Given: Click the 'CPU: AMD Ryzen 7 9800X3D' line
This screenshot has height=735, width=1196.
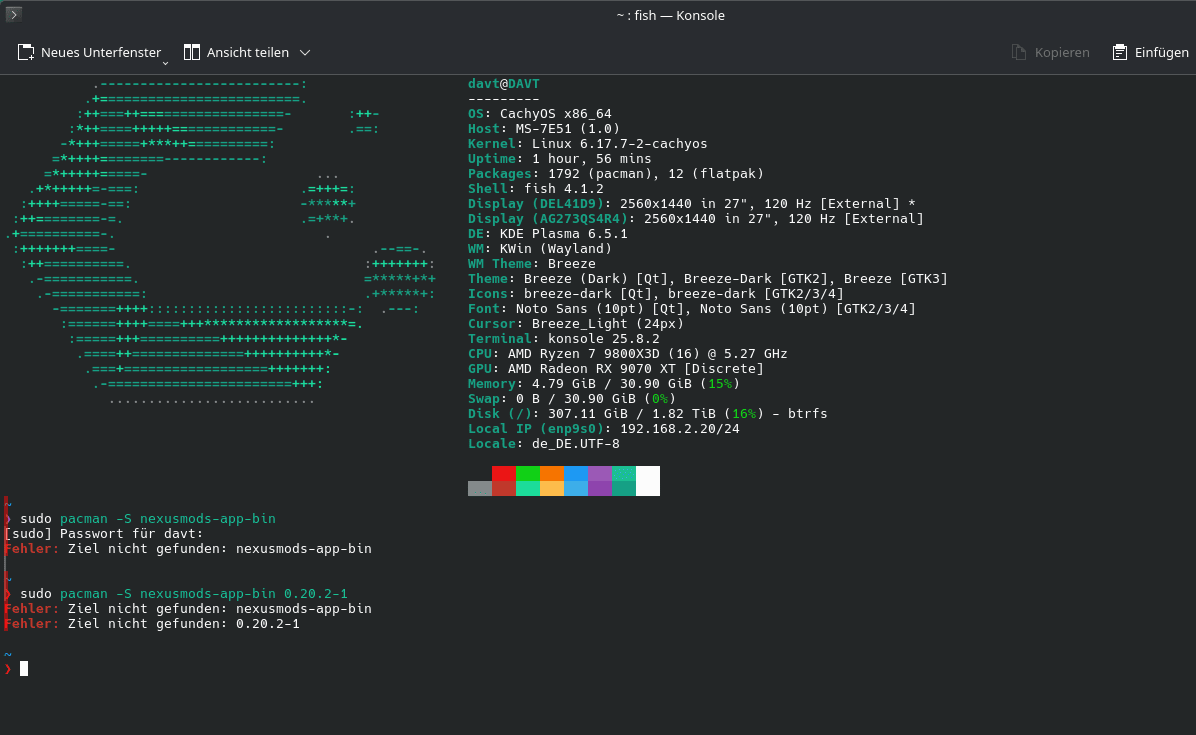Looking at the screenshot, I should (628, 354).
